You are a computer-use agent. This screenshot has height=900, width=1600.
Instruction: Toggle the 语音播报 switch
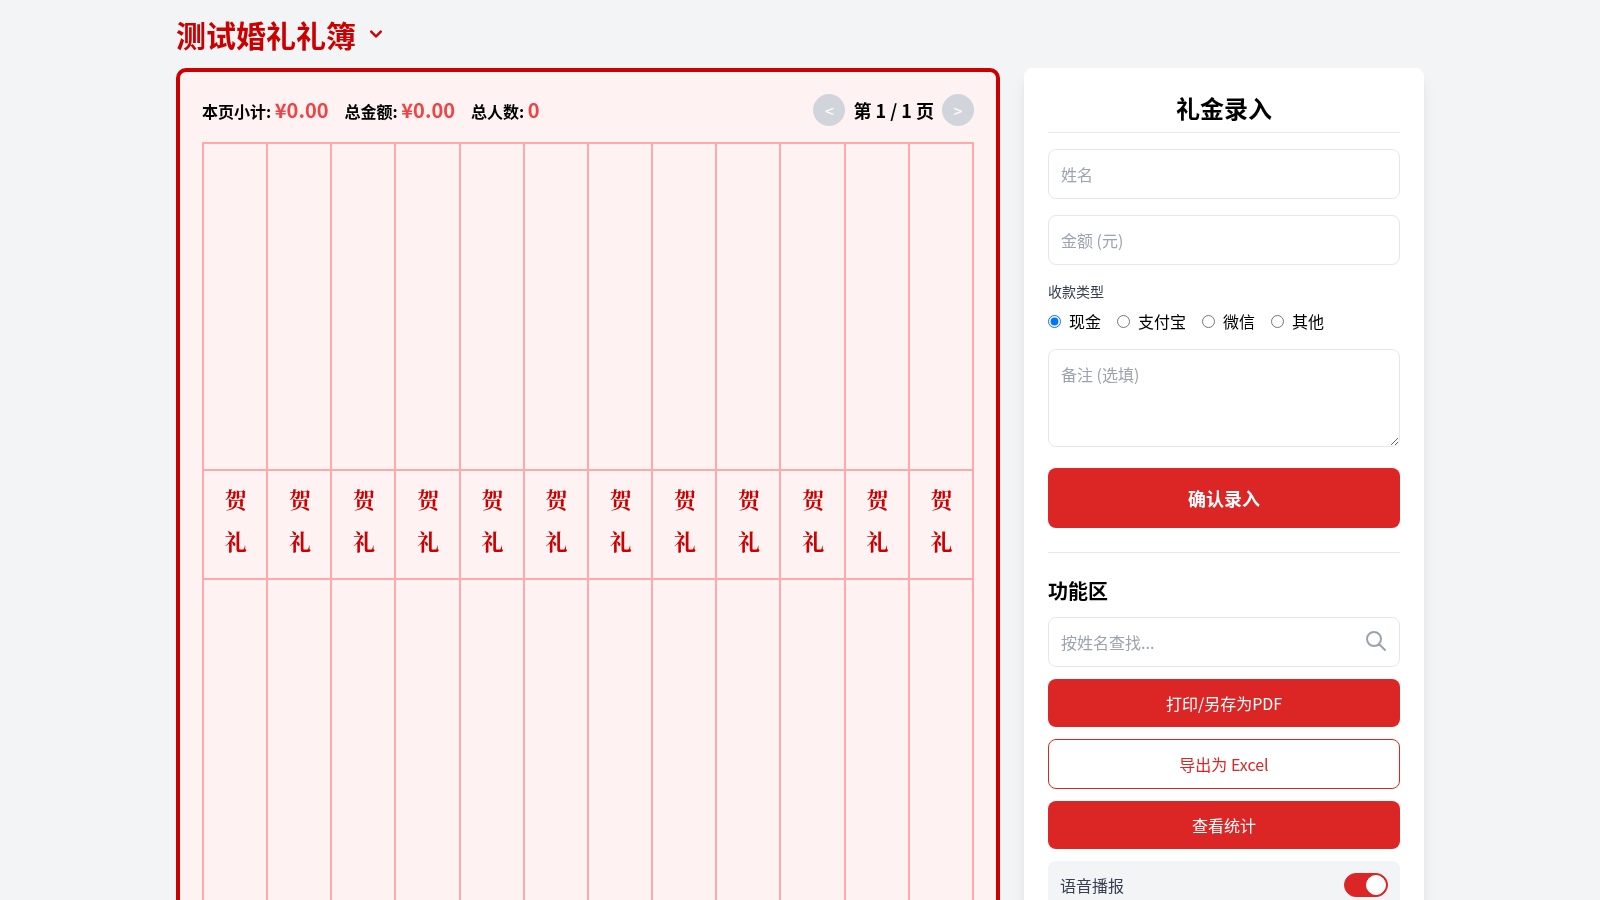[1366, 885]
